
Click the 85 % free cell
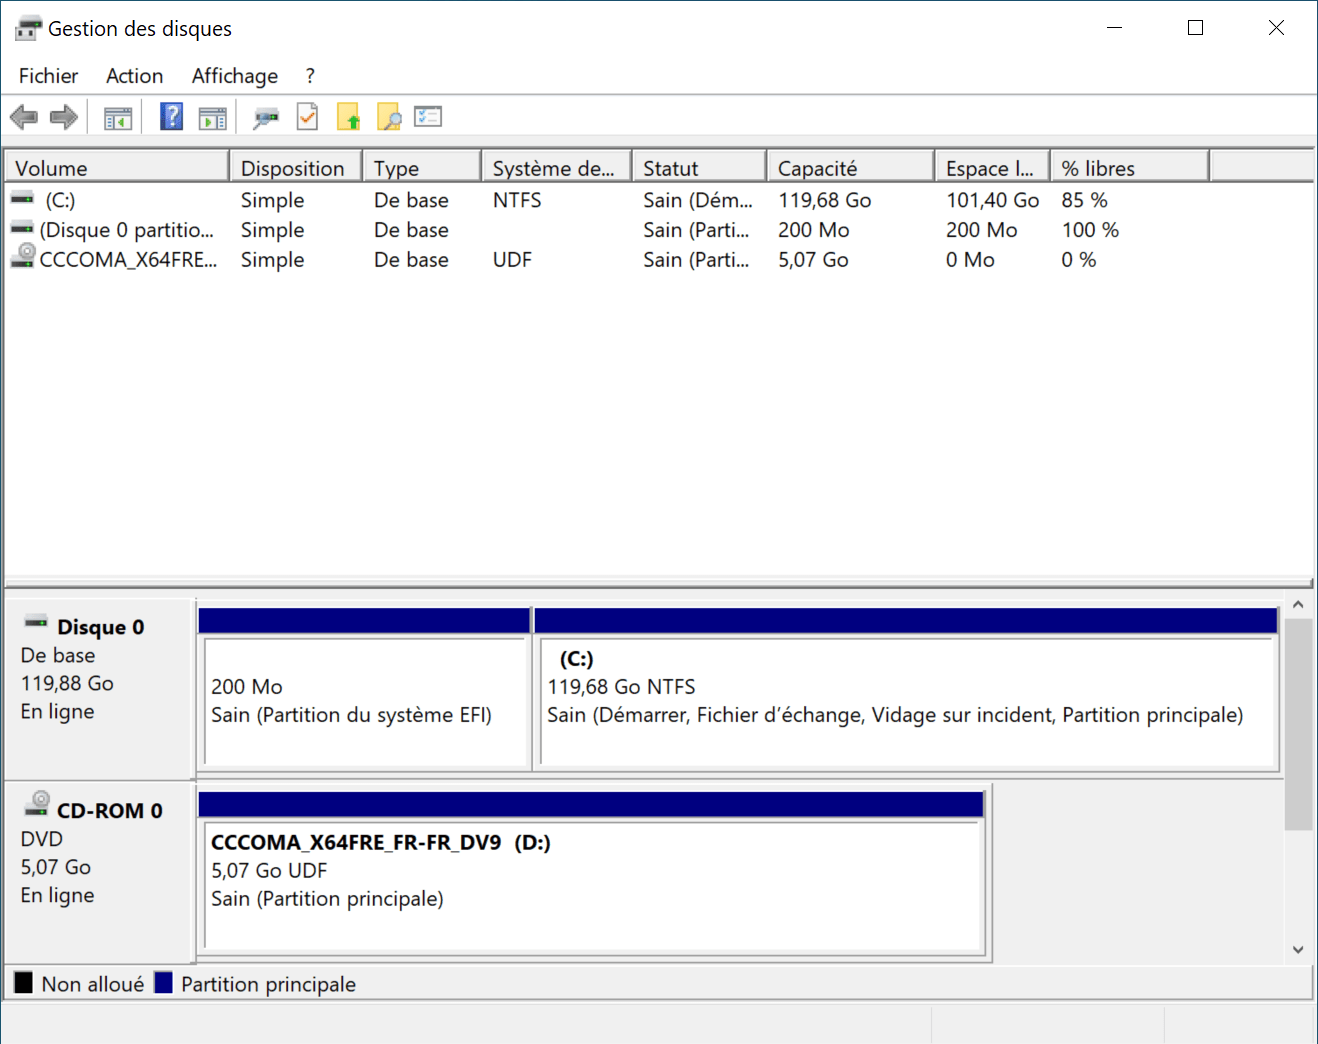coord(1084,200)
